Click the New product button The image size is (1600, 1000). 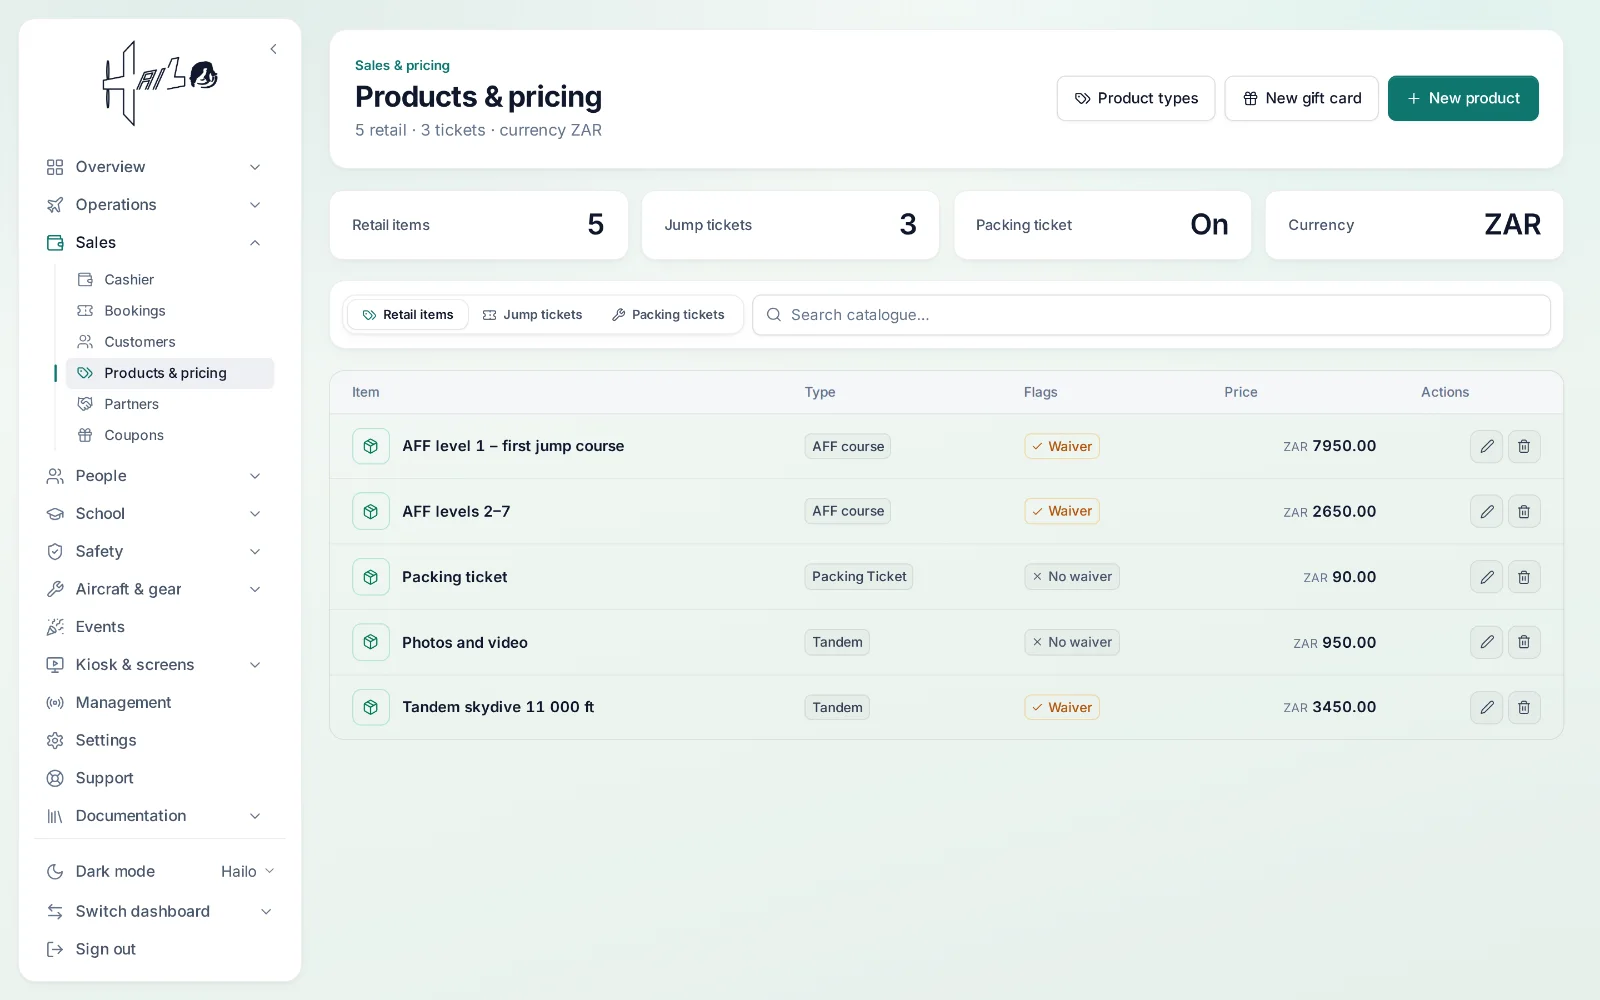click(x=1463, y=98)
